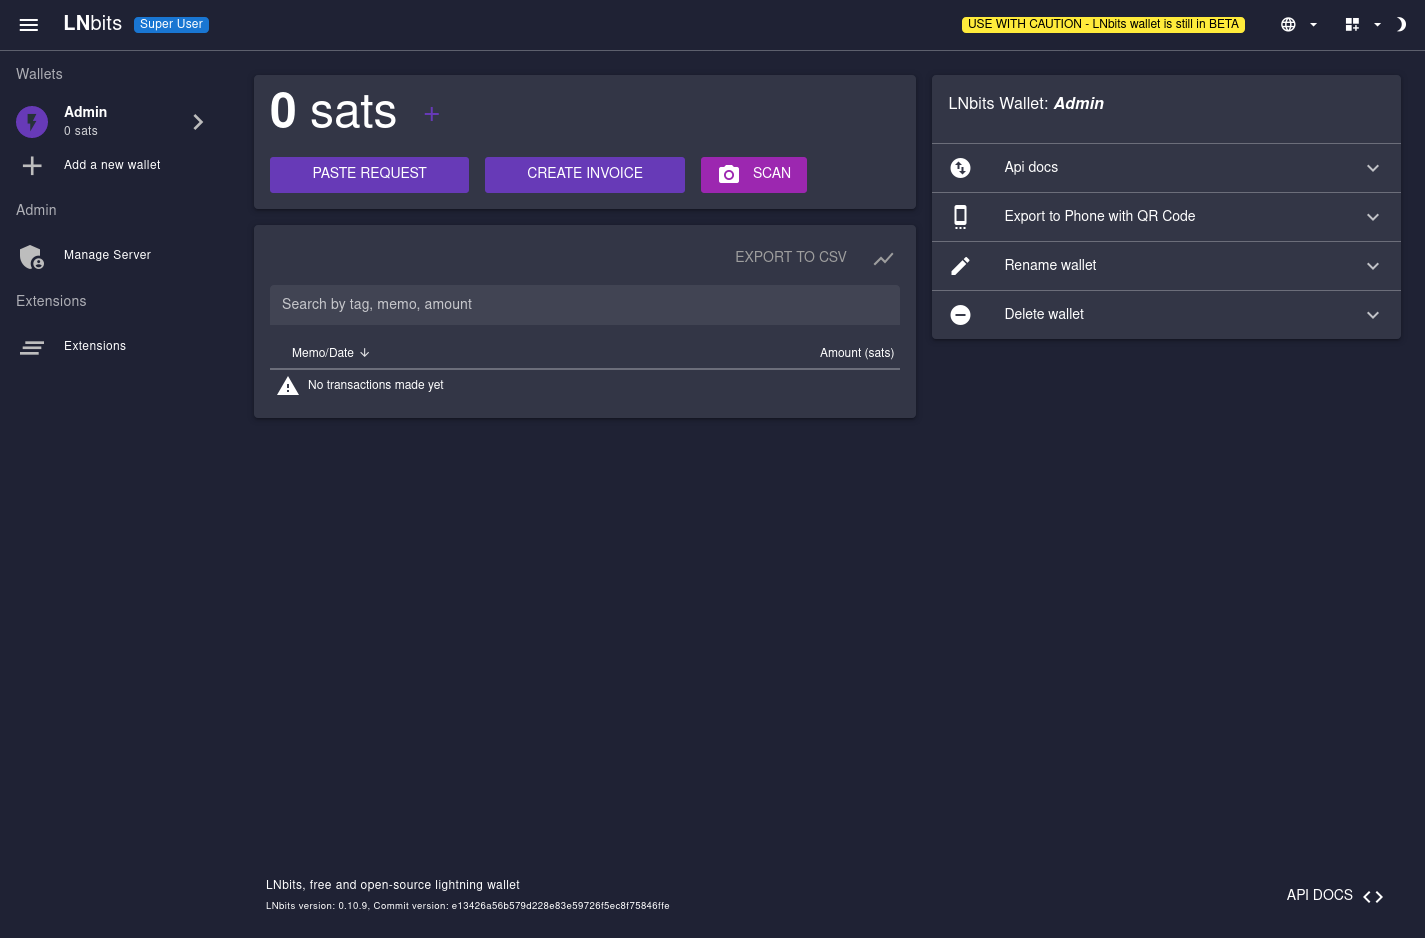Open the Extensions page
1425x938 pixels.
(95, 346)
